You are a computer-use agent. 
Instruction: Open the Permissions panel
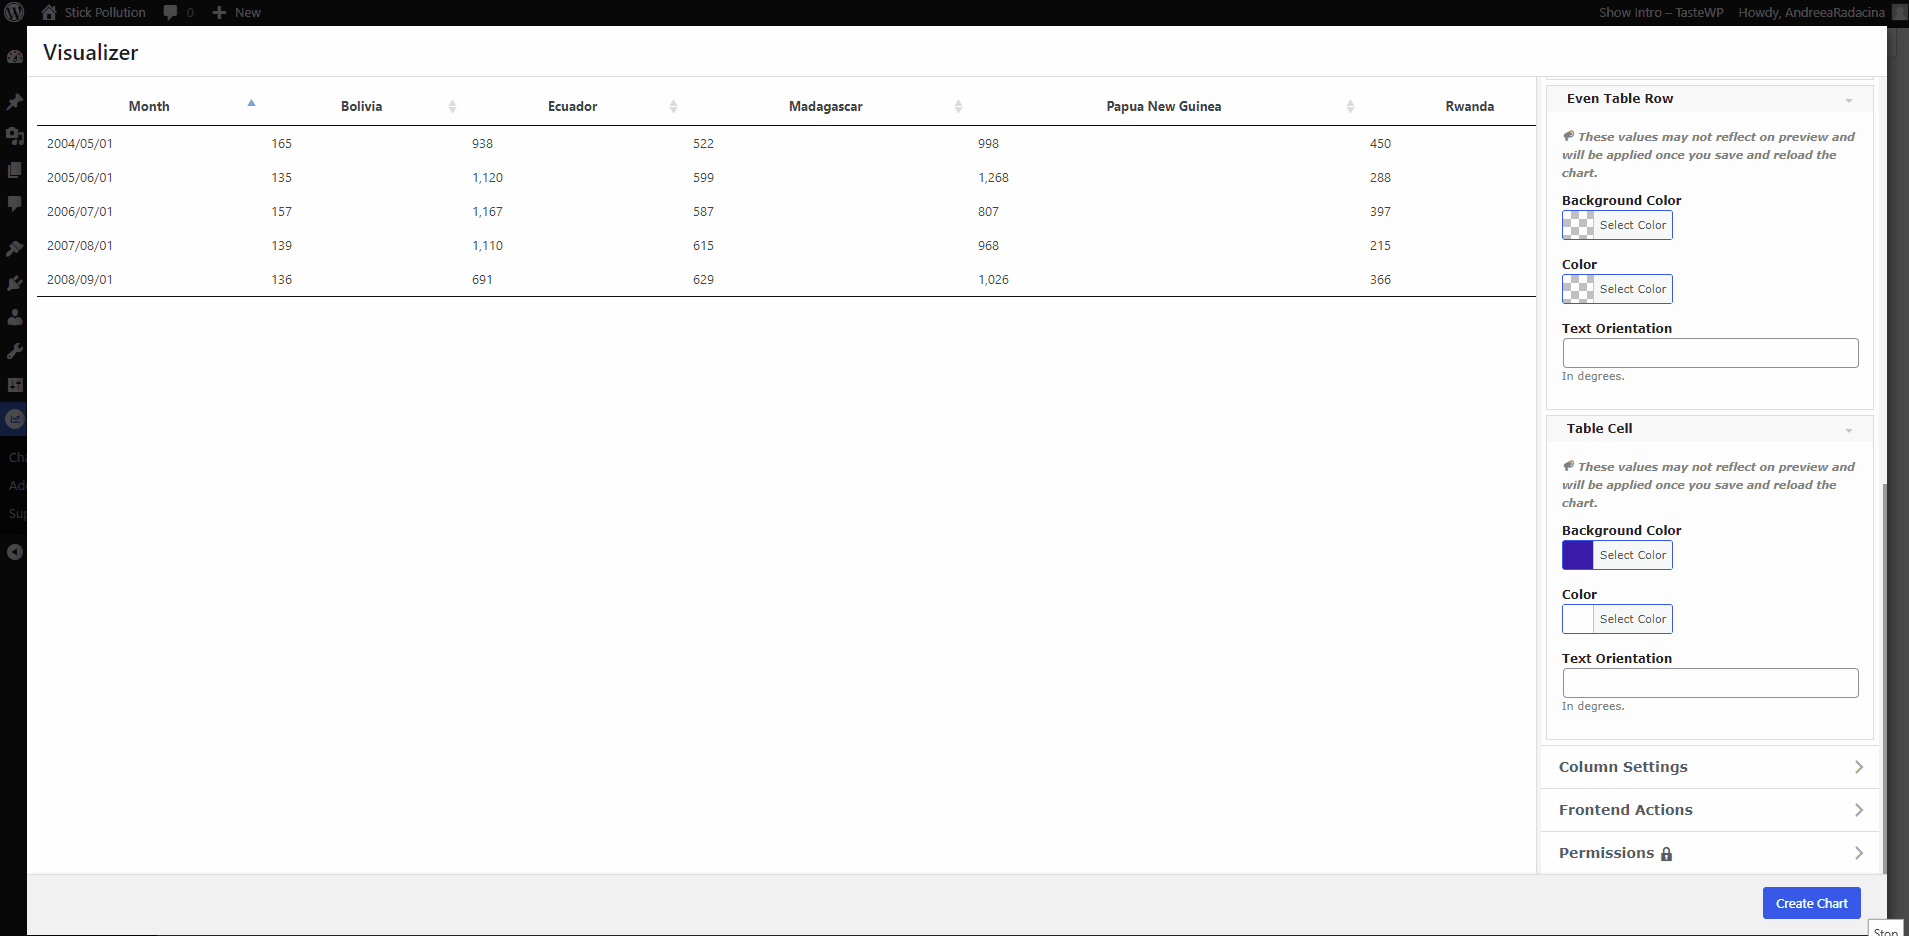pyautogui.click(x=1709, y=853)
